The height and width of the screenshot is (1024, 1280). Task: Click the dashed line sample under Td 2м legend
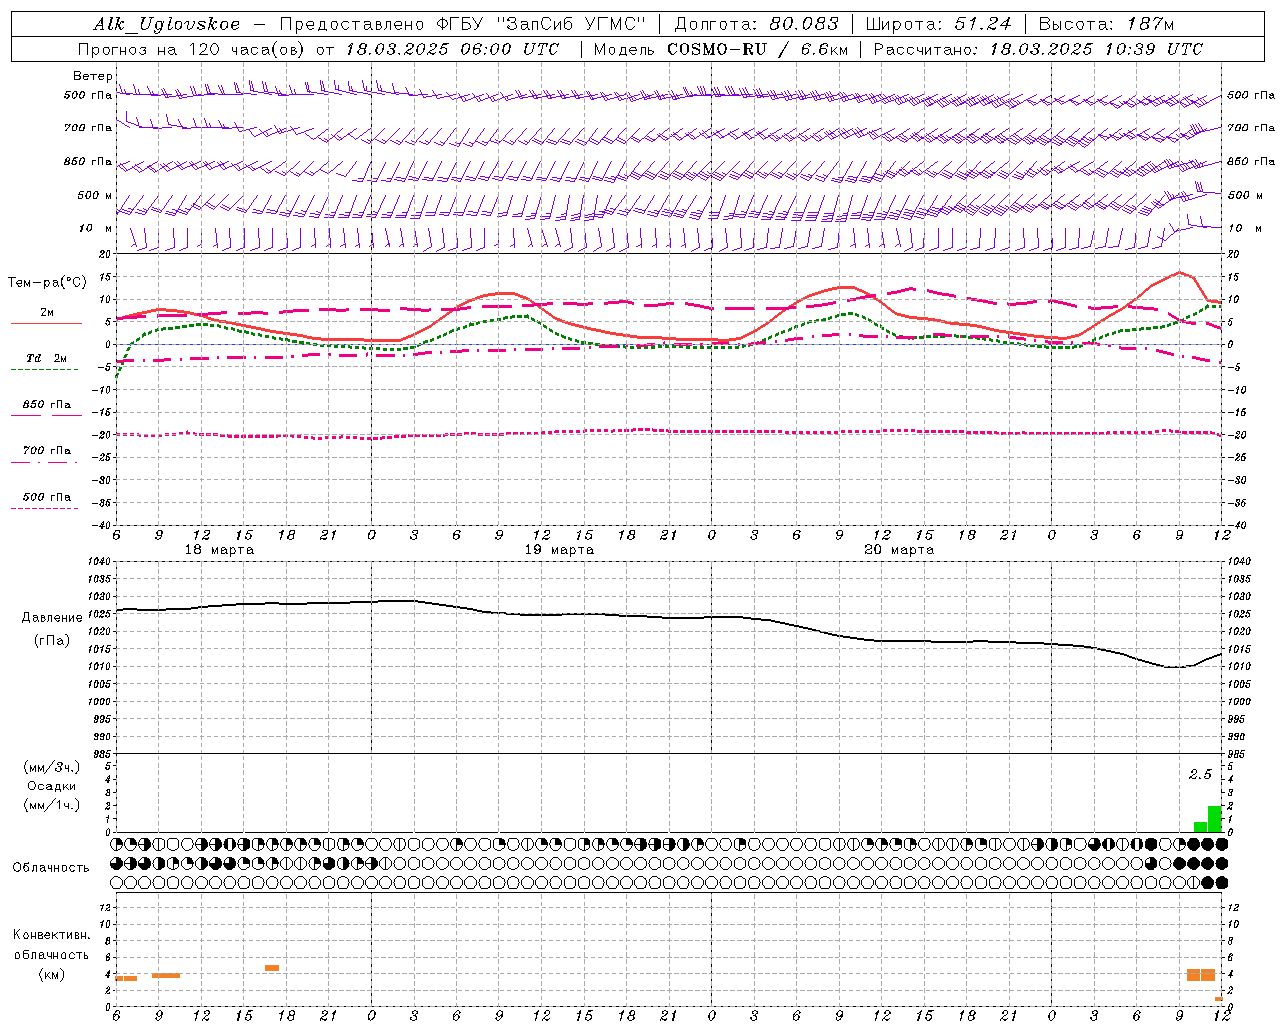(x=45, y=370)
